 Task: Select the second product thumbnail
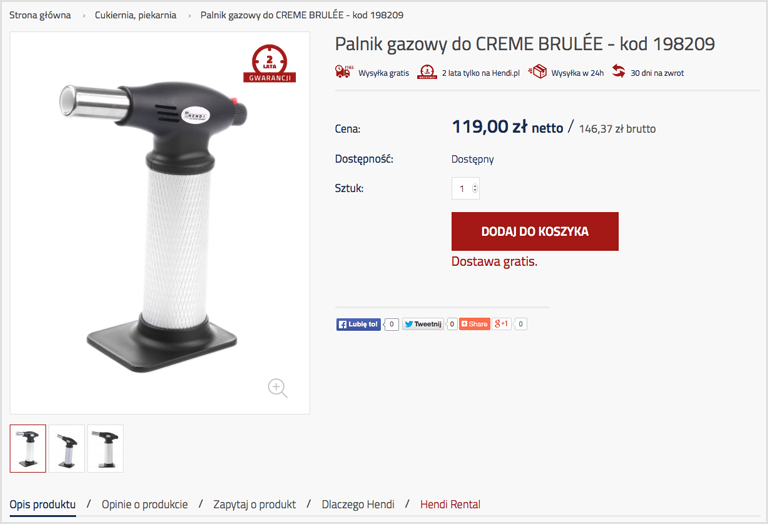click(67, 449)
